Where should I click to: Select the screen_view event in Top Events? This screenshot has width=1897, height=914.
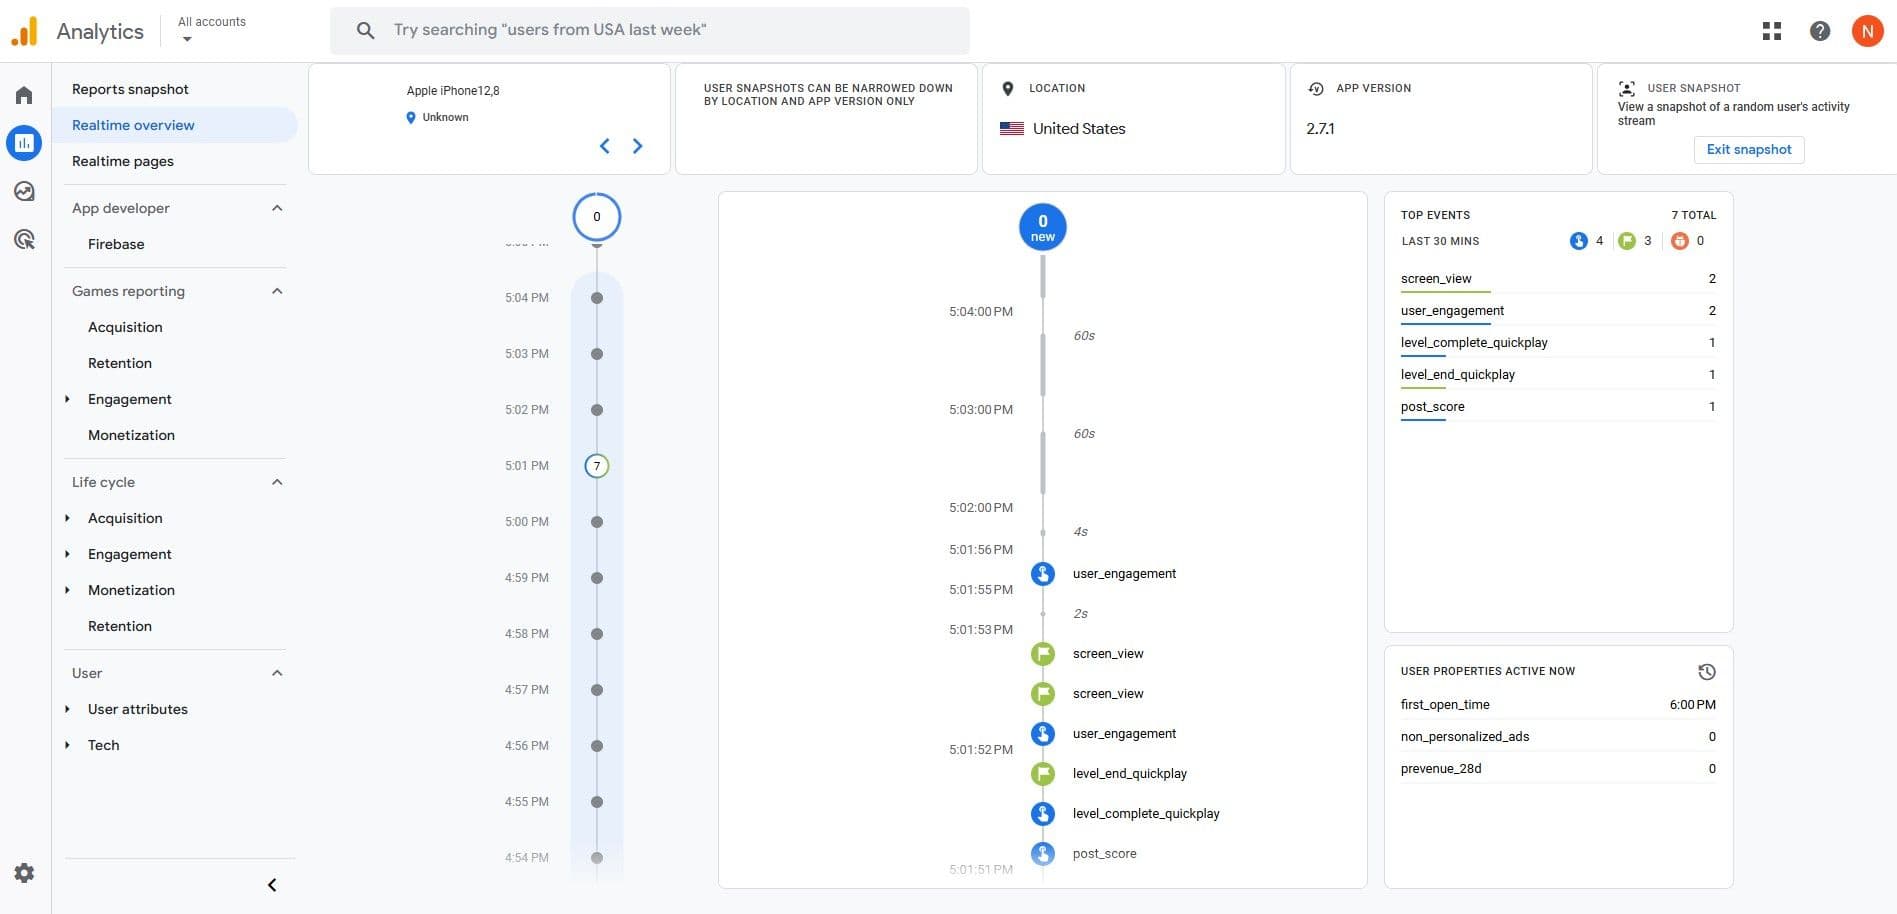coord(1436,278)
